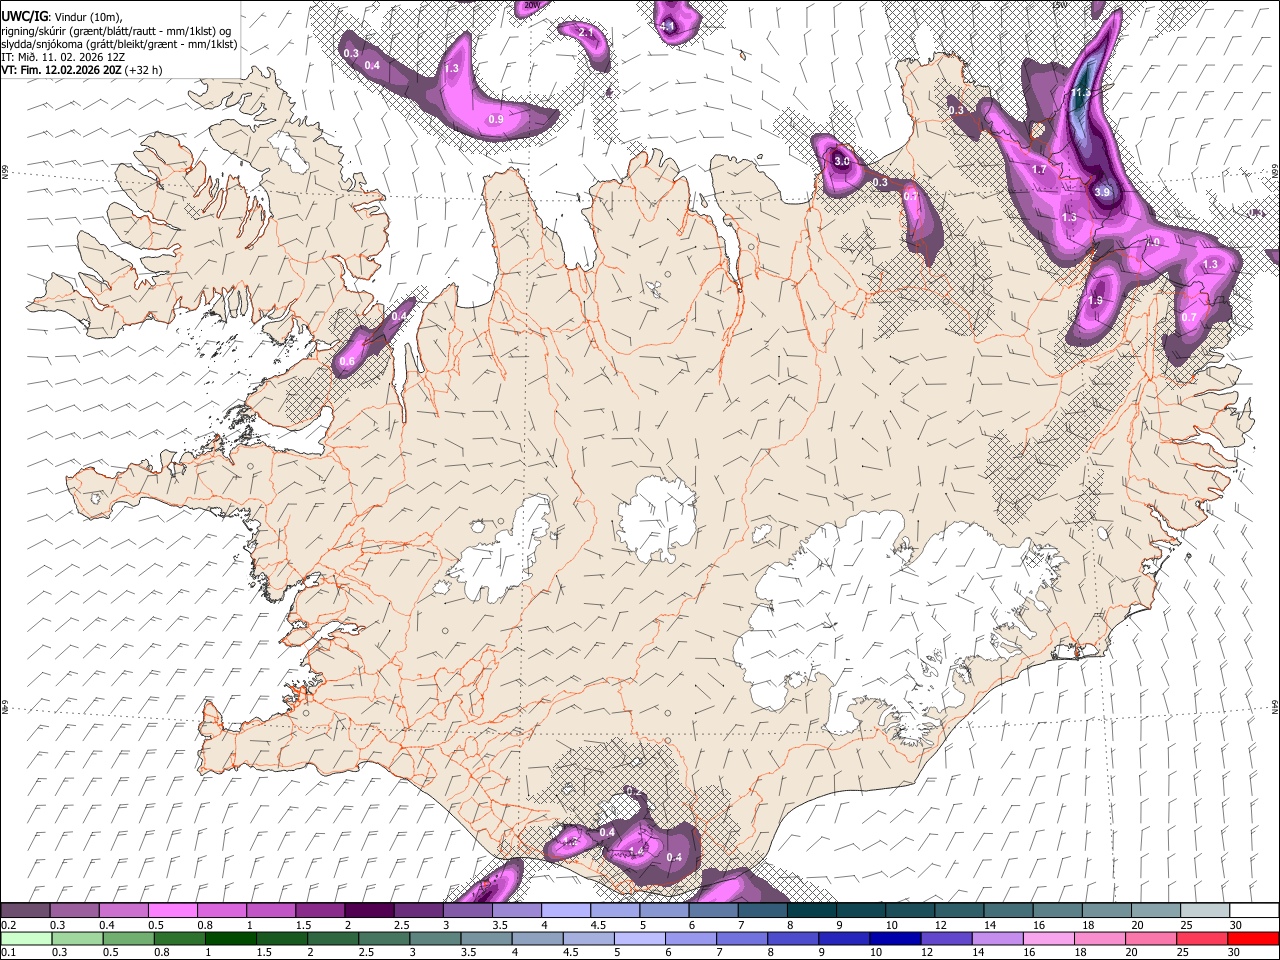1280x960 pixels.
Task: Click the 0.7 precipitation value label
Action: pos(1189,317)
